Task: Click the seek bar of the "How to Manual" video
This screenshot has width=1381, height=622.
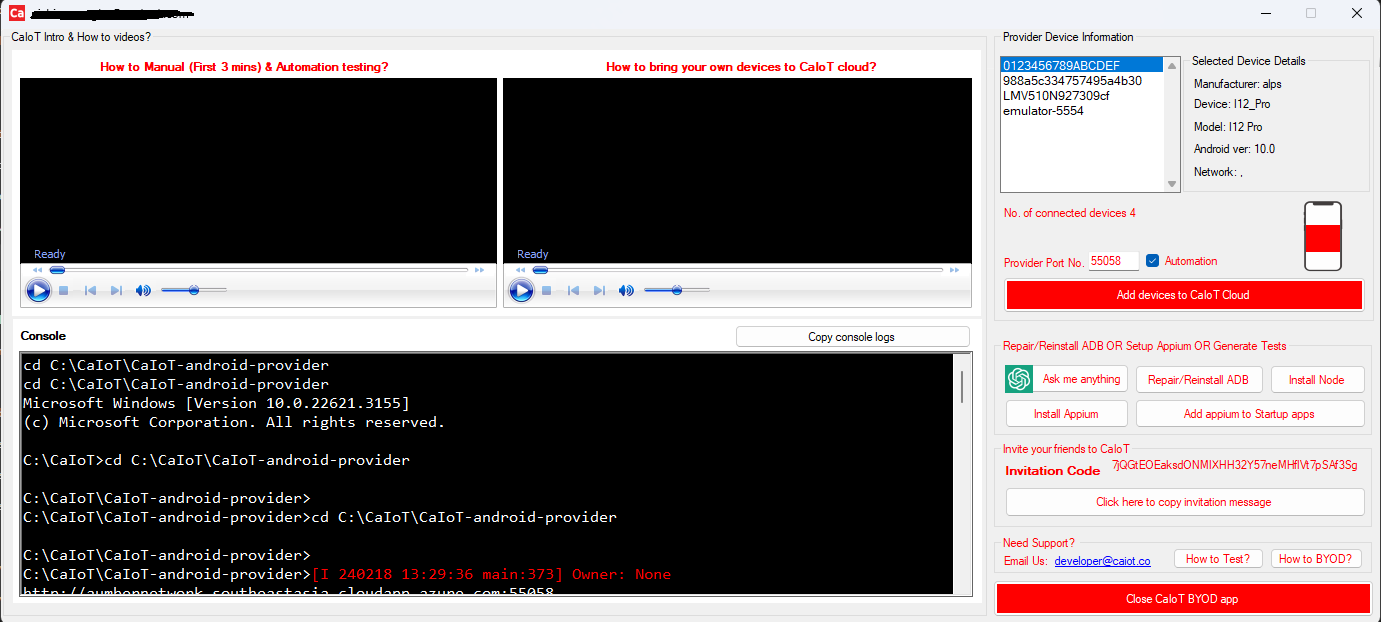Action: pyautogui.click(x=259, y=269)
